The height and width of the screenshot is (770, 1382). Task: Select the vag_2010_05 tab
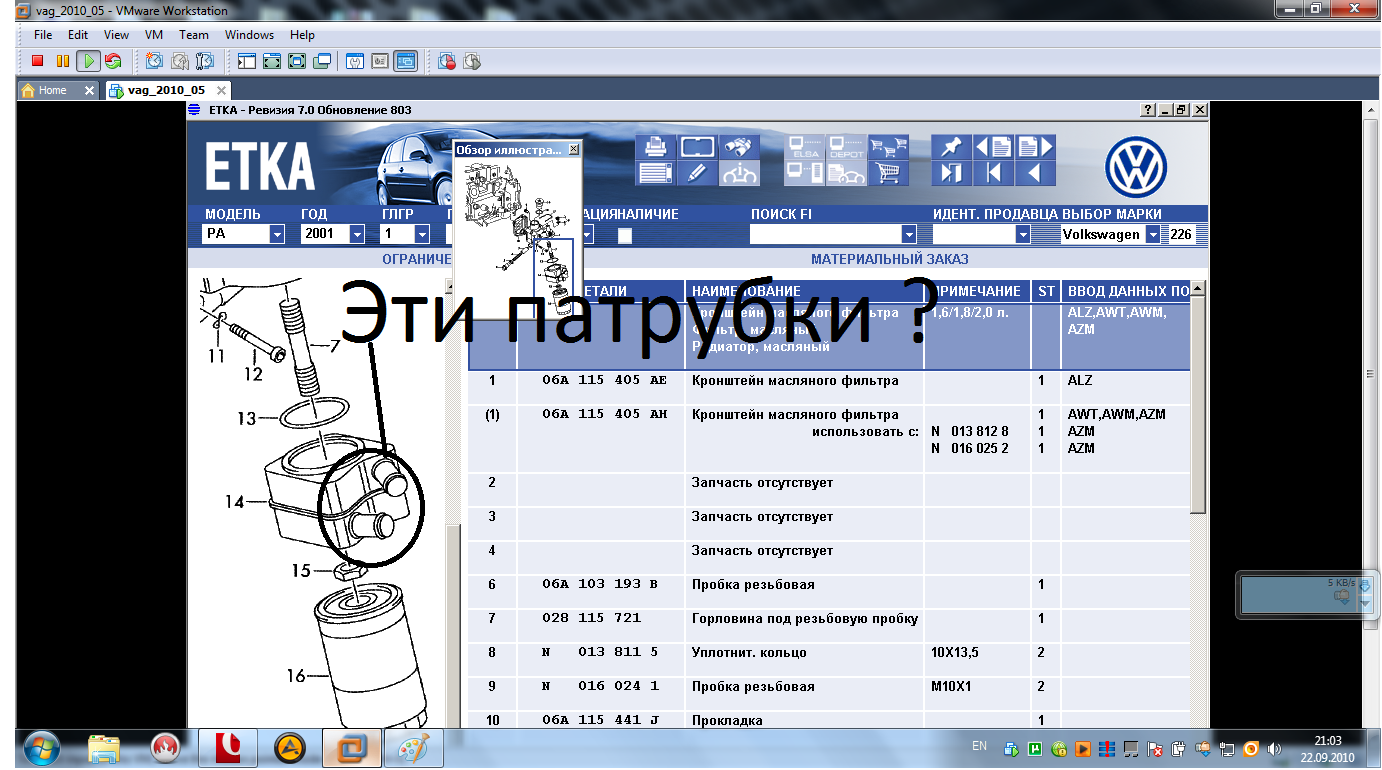point(166,90)
